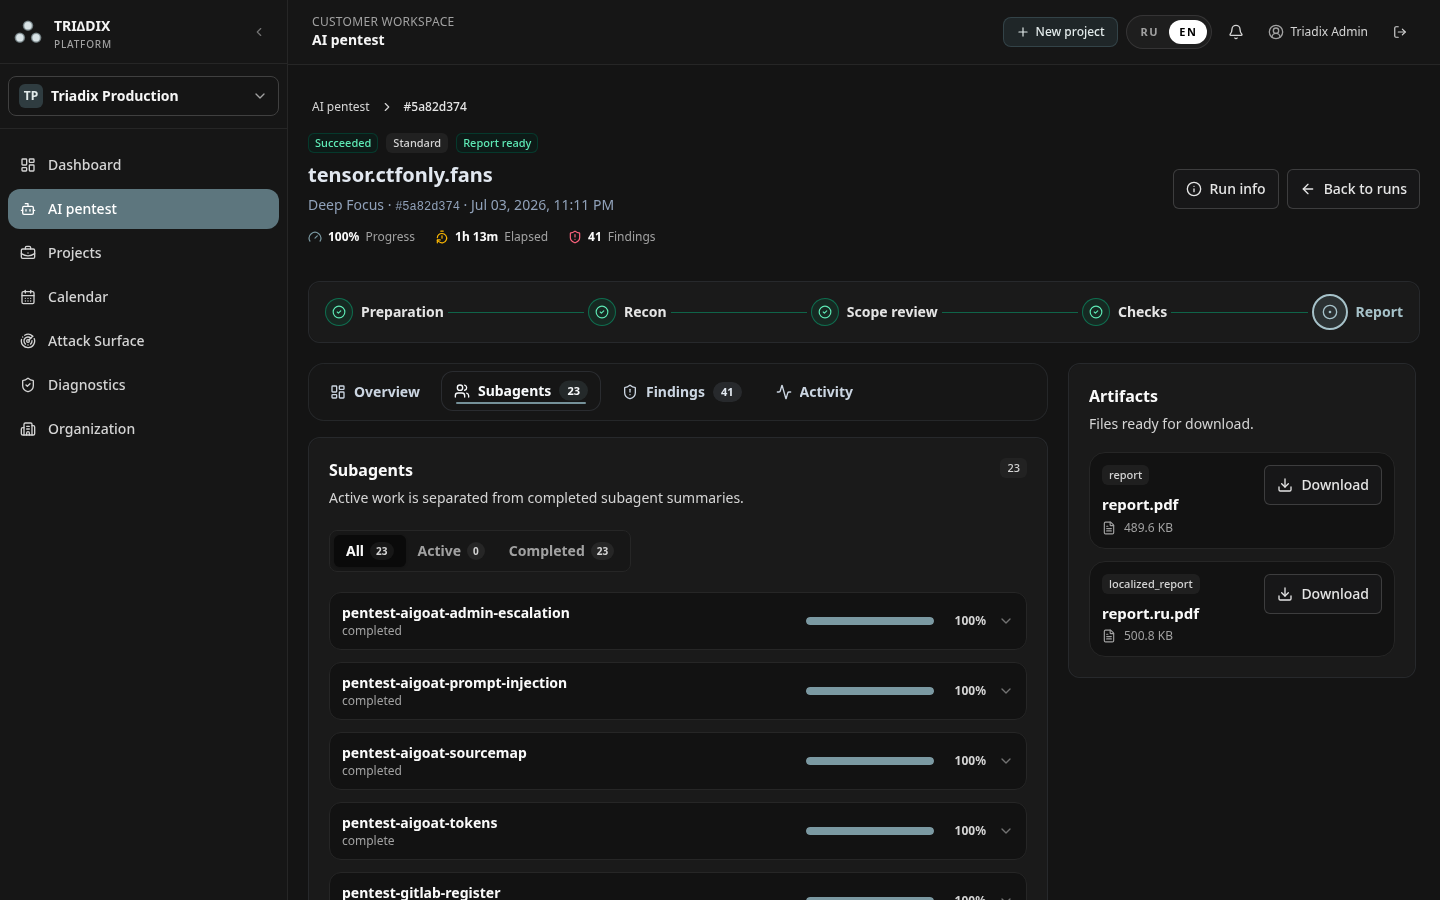1440x900 pixels.
Task: Open Run info
Action: pos(1225,189)
